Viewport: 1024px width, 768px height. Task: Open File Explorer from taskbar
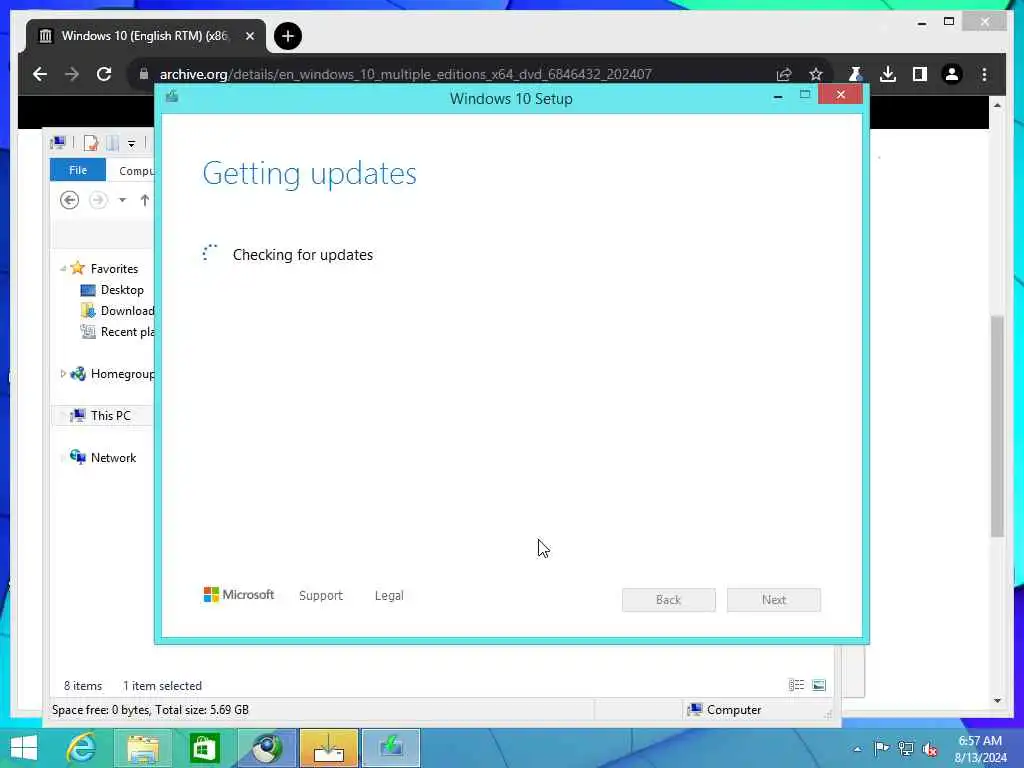tap(142, 748)
